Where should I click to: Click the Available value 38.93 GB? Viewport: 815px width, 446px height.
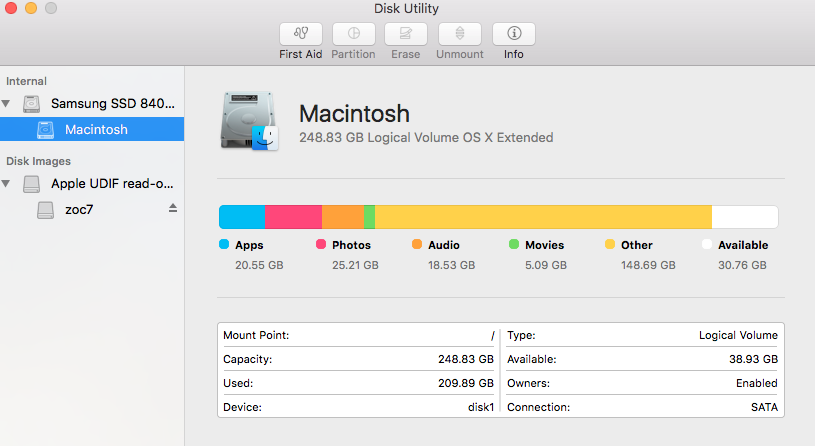coord(753,359)
